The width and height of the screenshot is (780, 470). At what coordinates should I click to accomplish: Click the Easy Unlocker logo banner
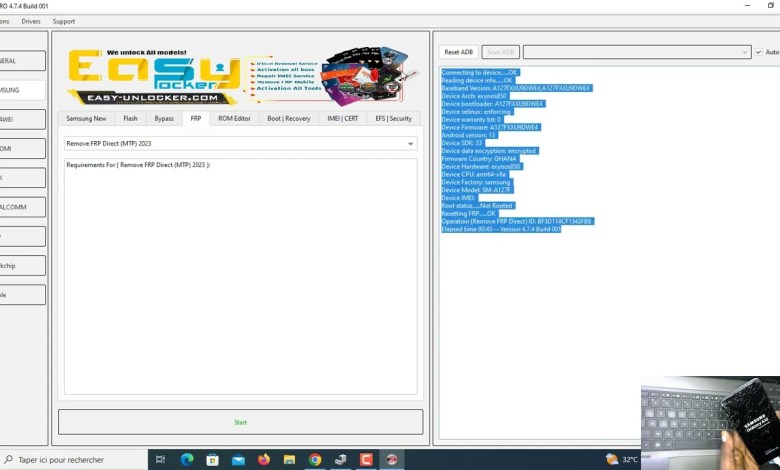pyautogui.click(x=242, y=77)
